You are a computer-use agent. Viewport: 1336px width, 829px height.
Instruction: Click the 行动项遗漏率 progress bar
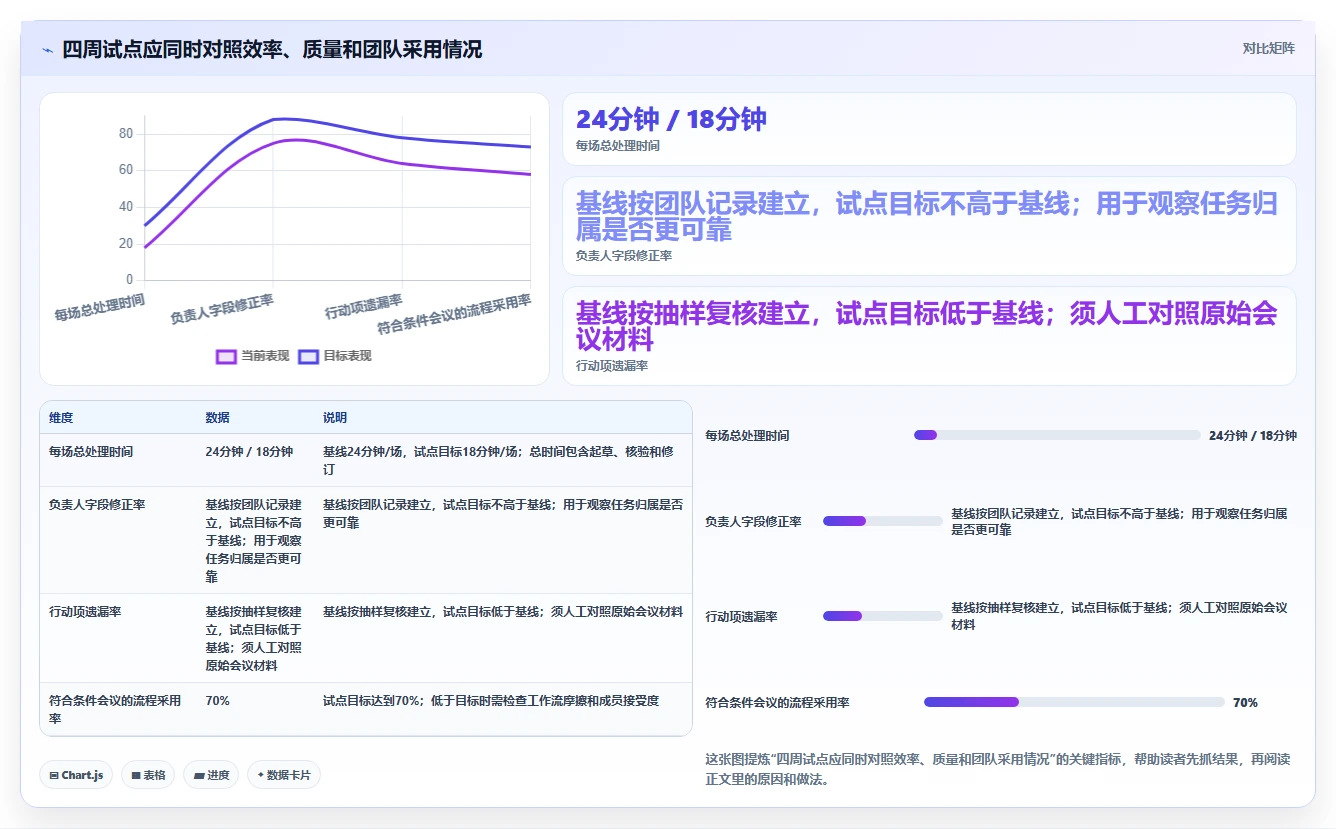click(x=882, y=616)
